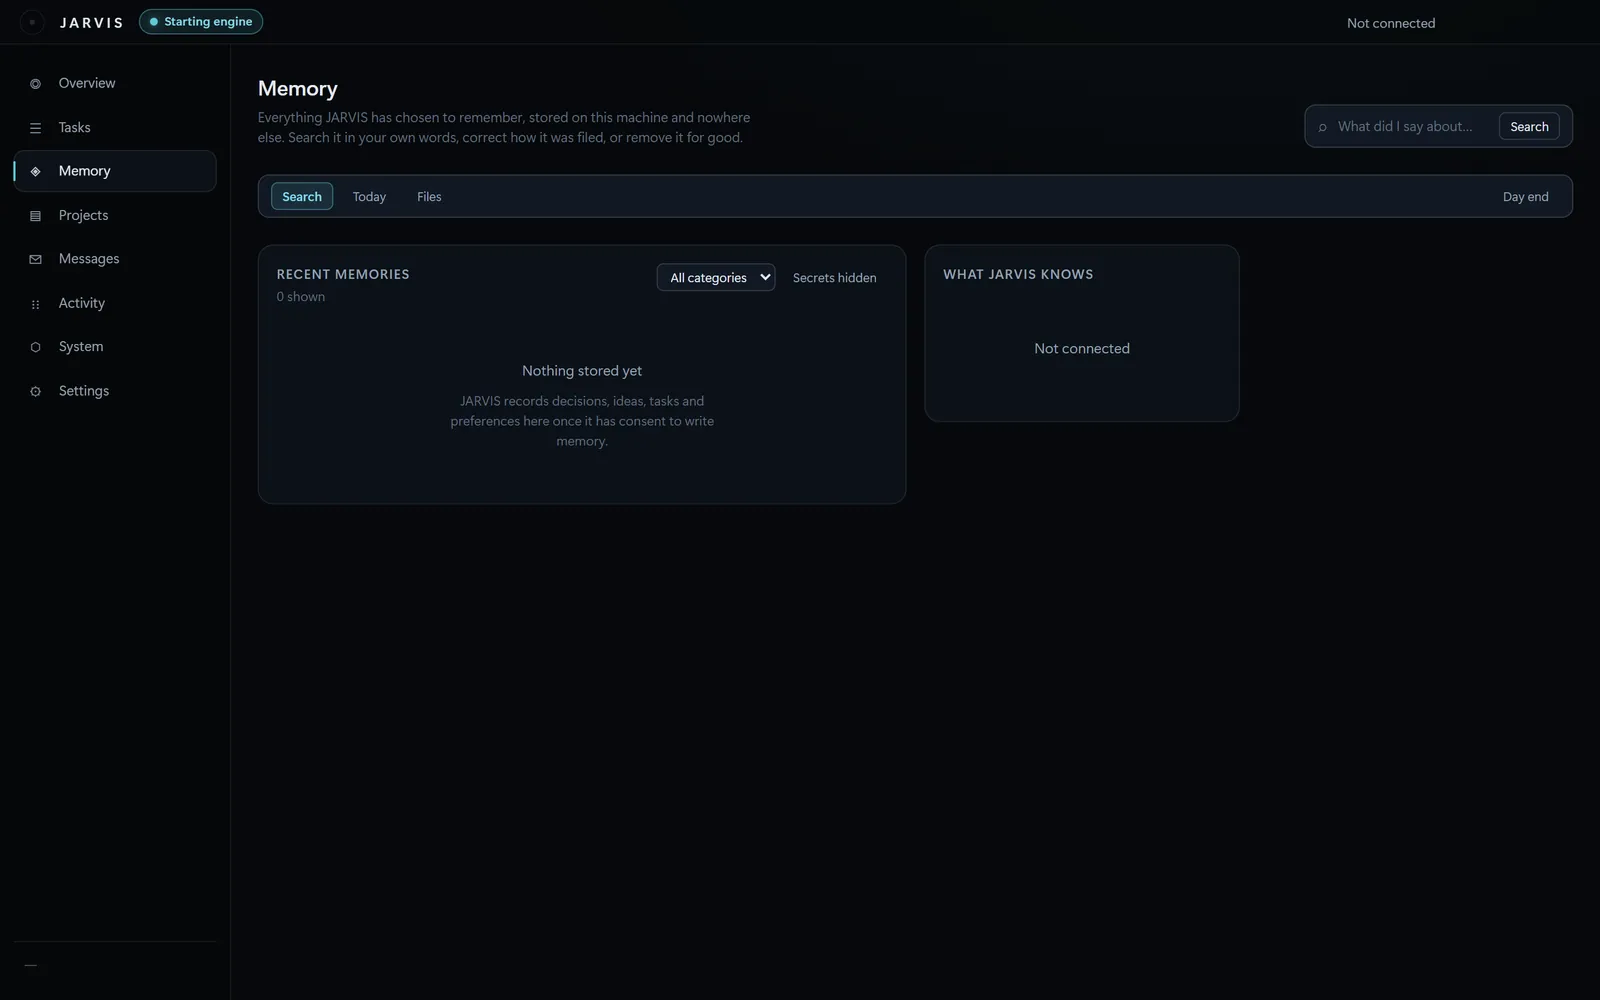This screenshot has height=1000, width=1600.
Task: Click 'Nothing stored yet' message
Action: pos(582,371)
